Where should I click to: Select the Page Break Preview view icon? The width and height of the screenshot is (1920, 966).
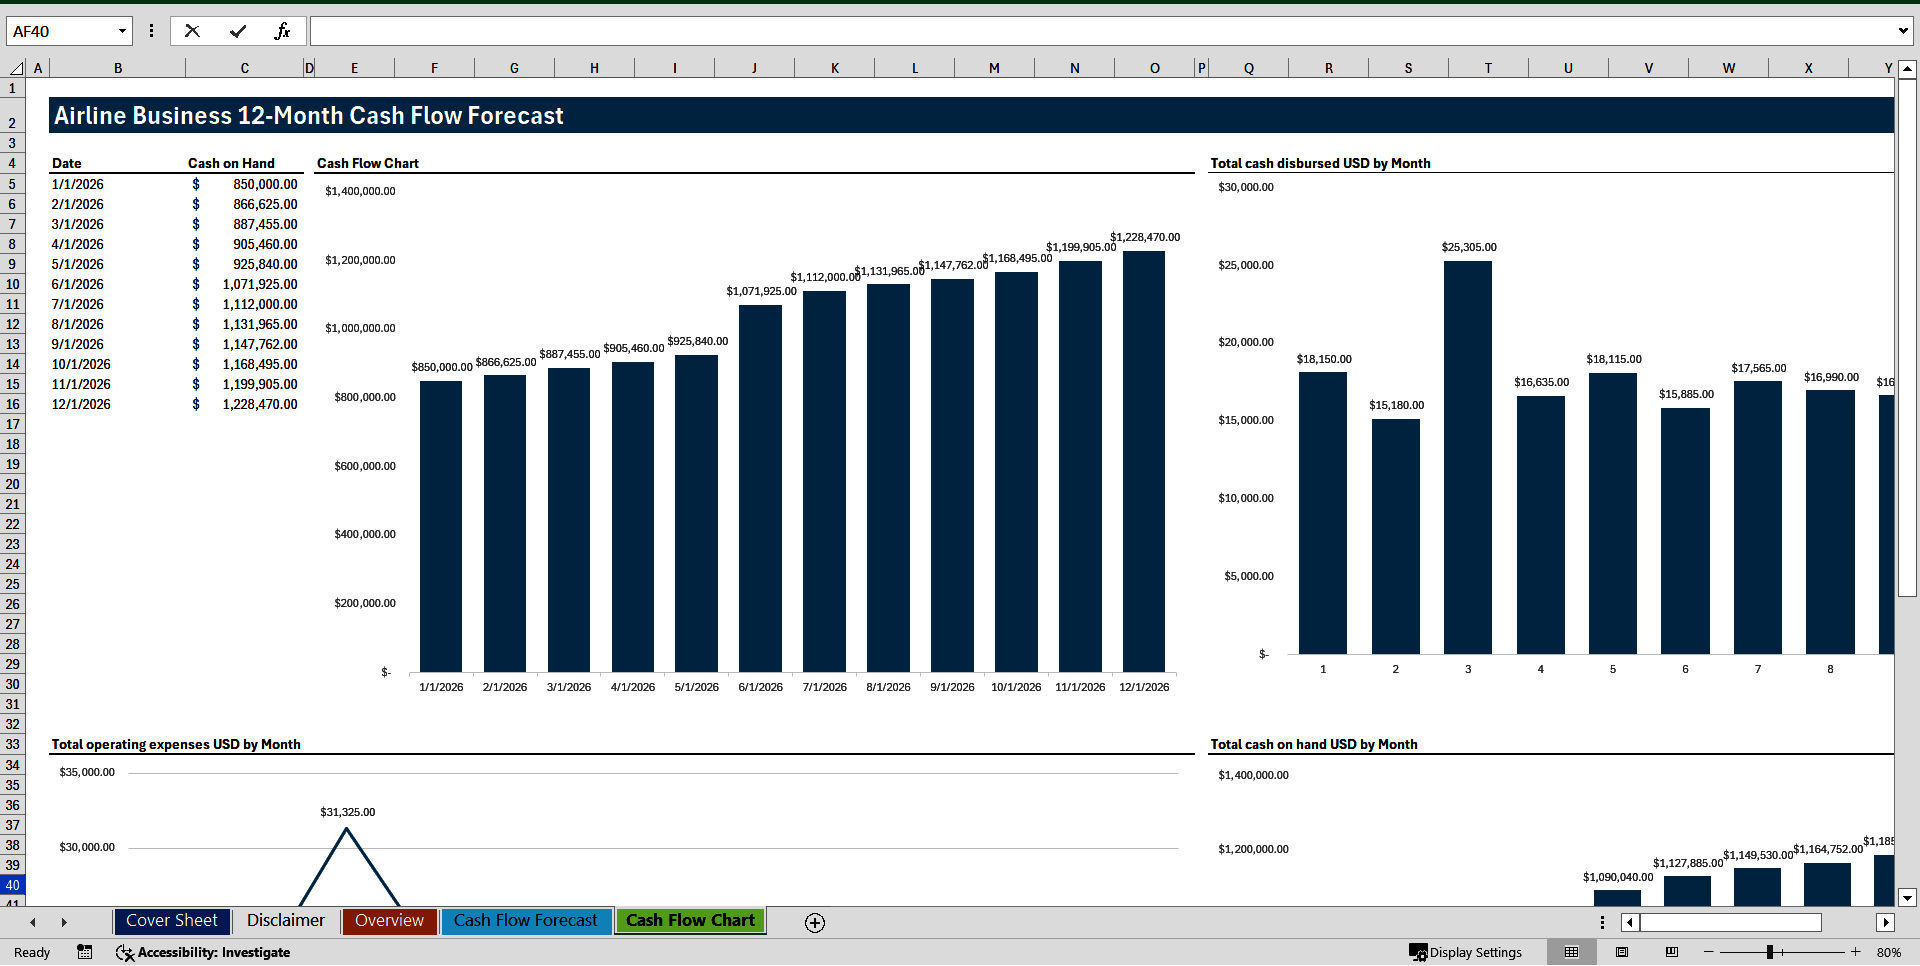coord(1669,952)
